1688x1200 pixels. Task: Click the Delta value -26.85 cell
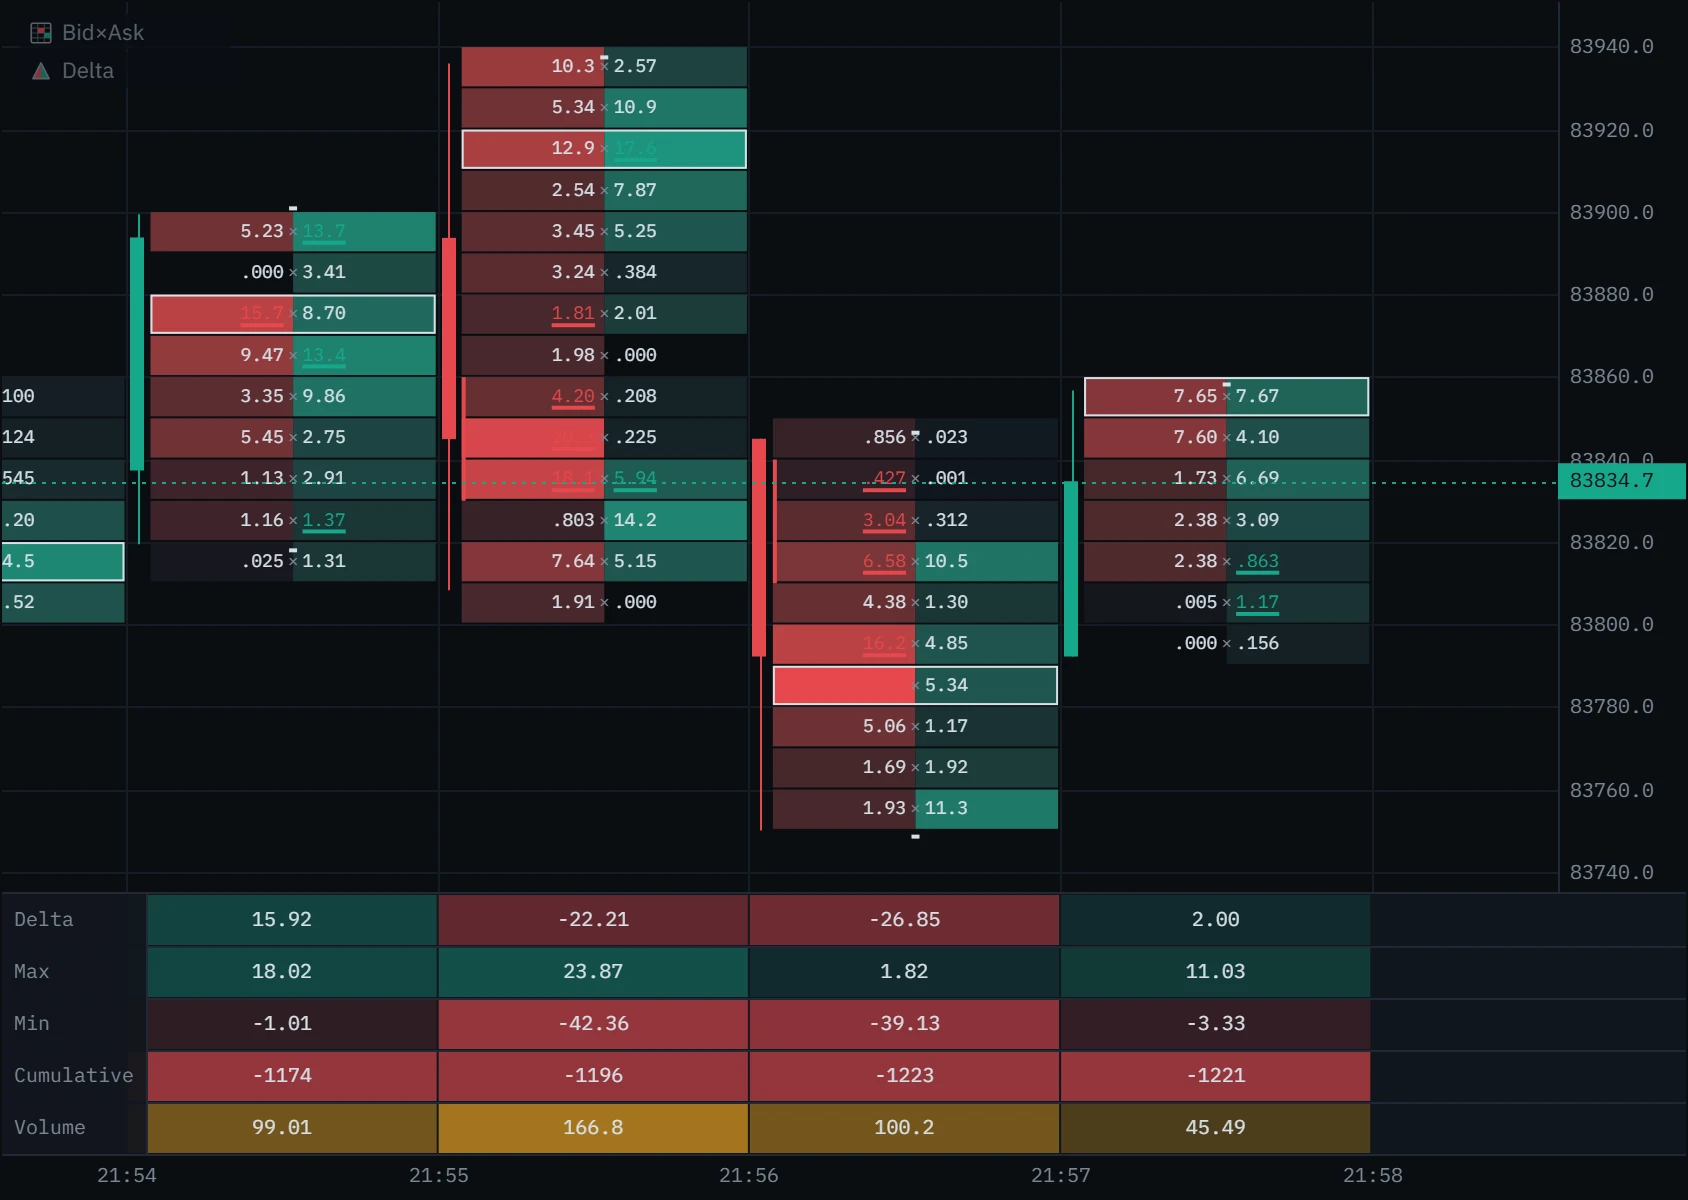(904, 920)
